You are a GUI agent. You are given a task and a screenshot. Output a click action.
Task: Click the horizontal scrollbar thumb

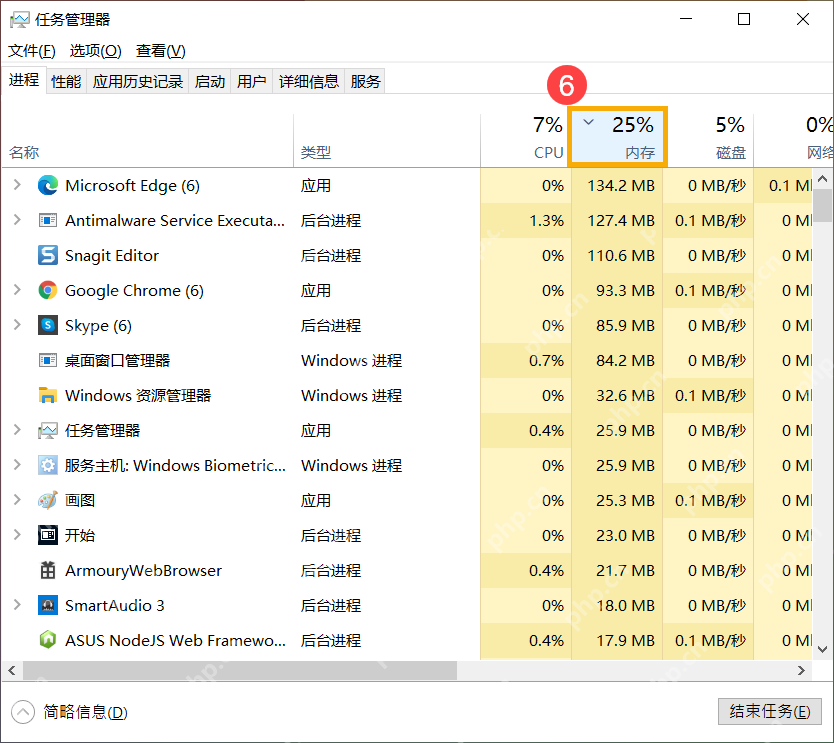click(239, 671)
